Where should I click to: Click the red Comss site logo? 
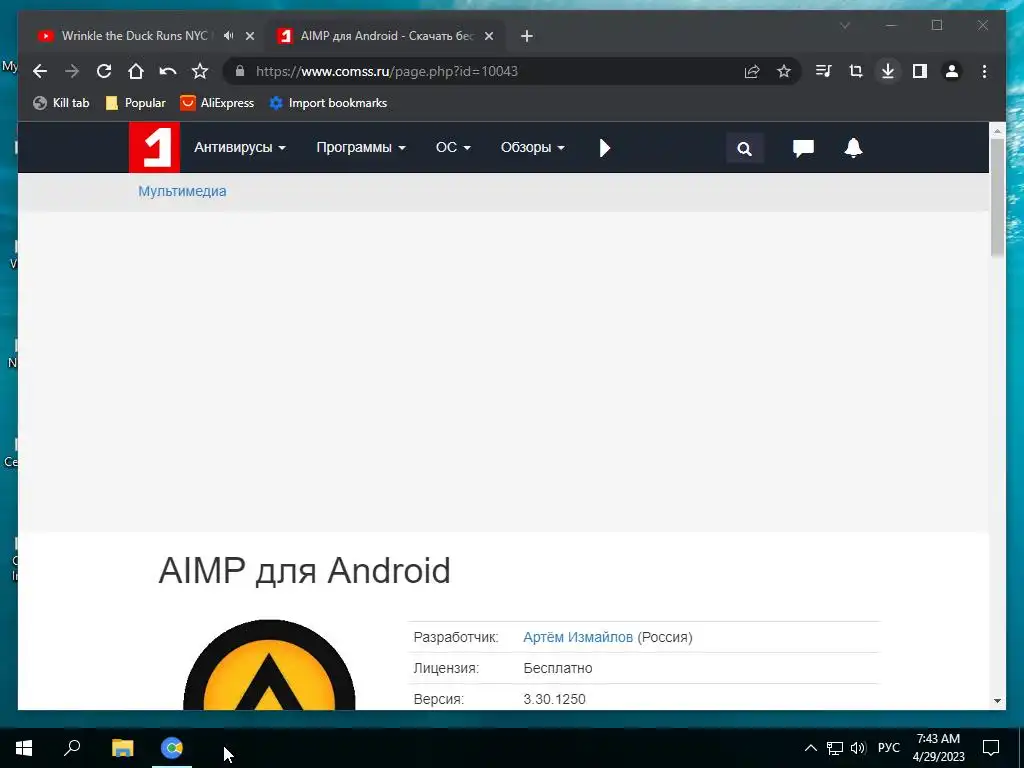point(154,148)
